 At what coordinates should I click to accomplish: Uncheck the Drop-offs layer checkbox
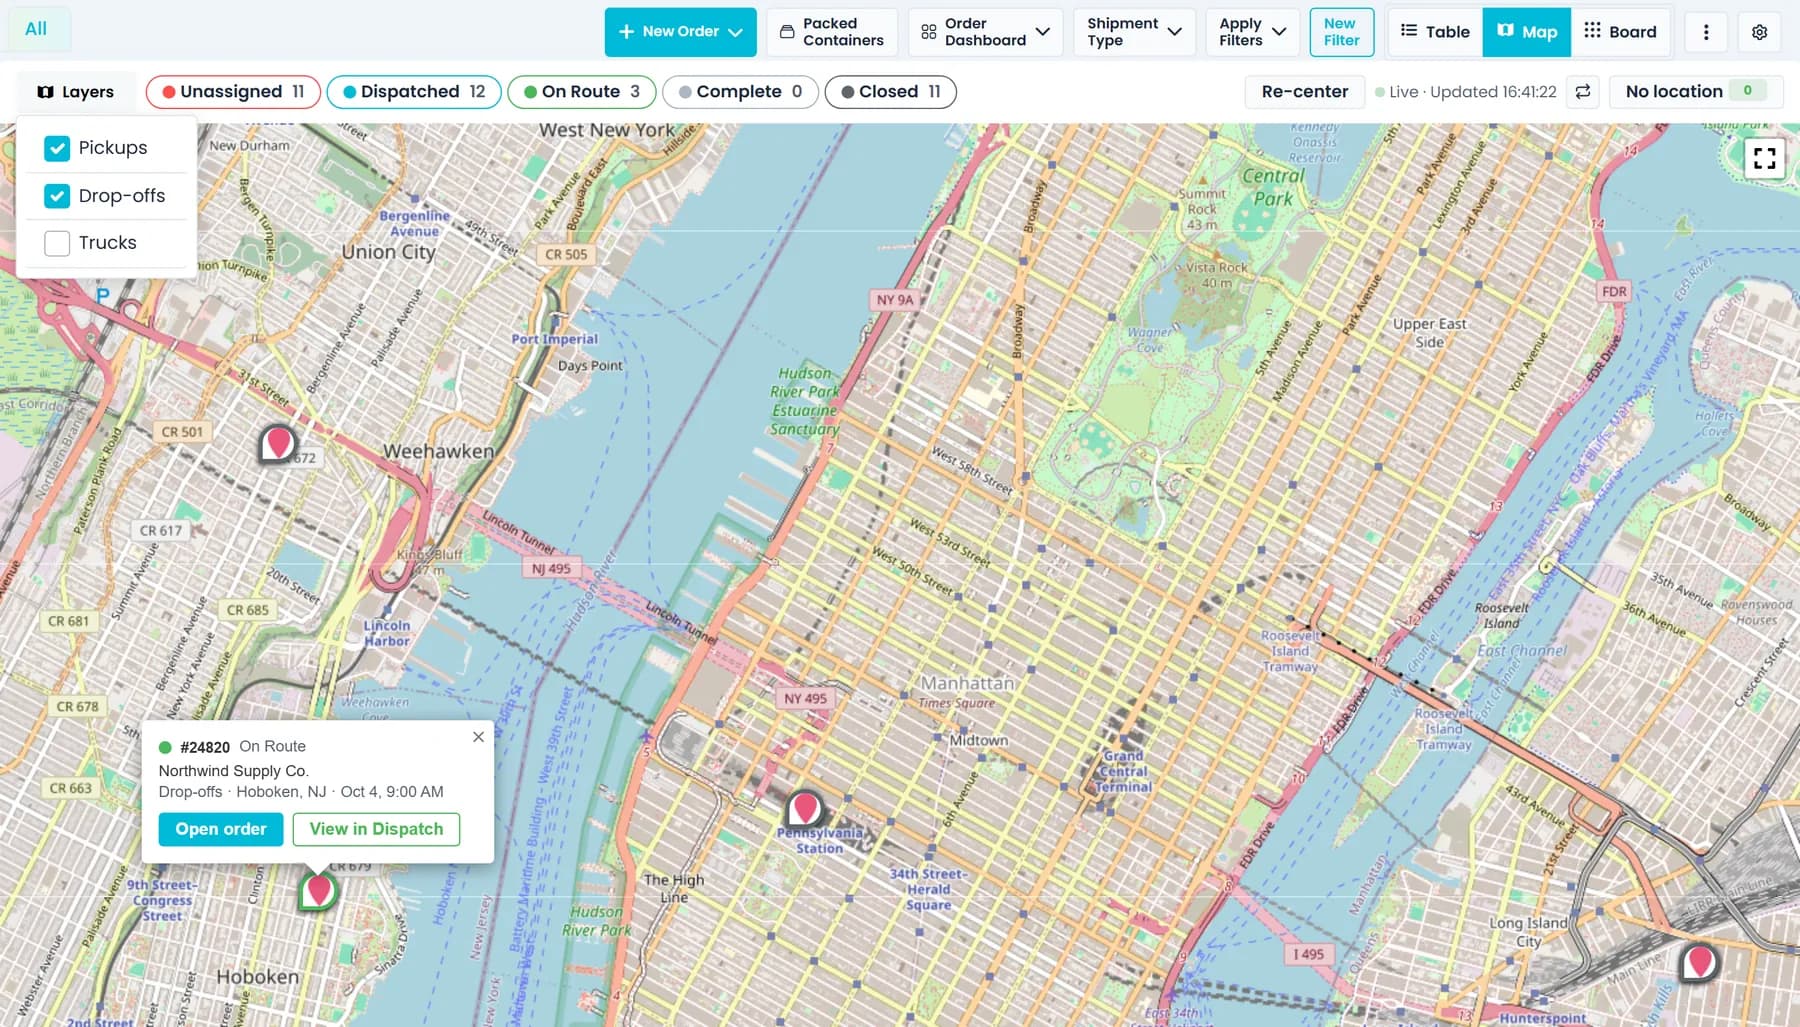[x=57, y=196]
